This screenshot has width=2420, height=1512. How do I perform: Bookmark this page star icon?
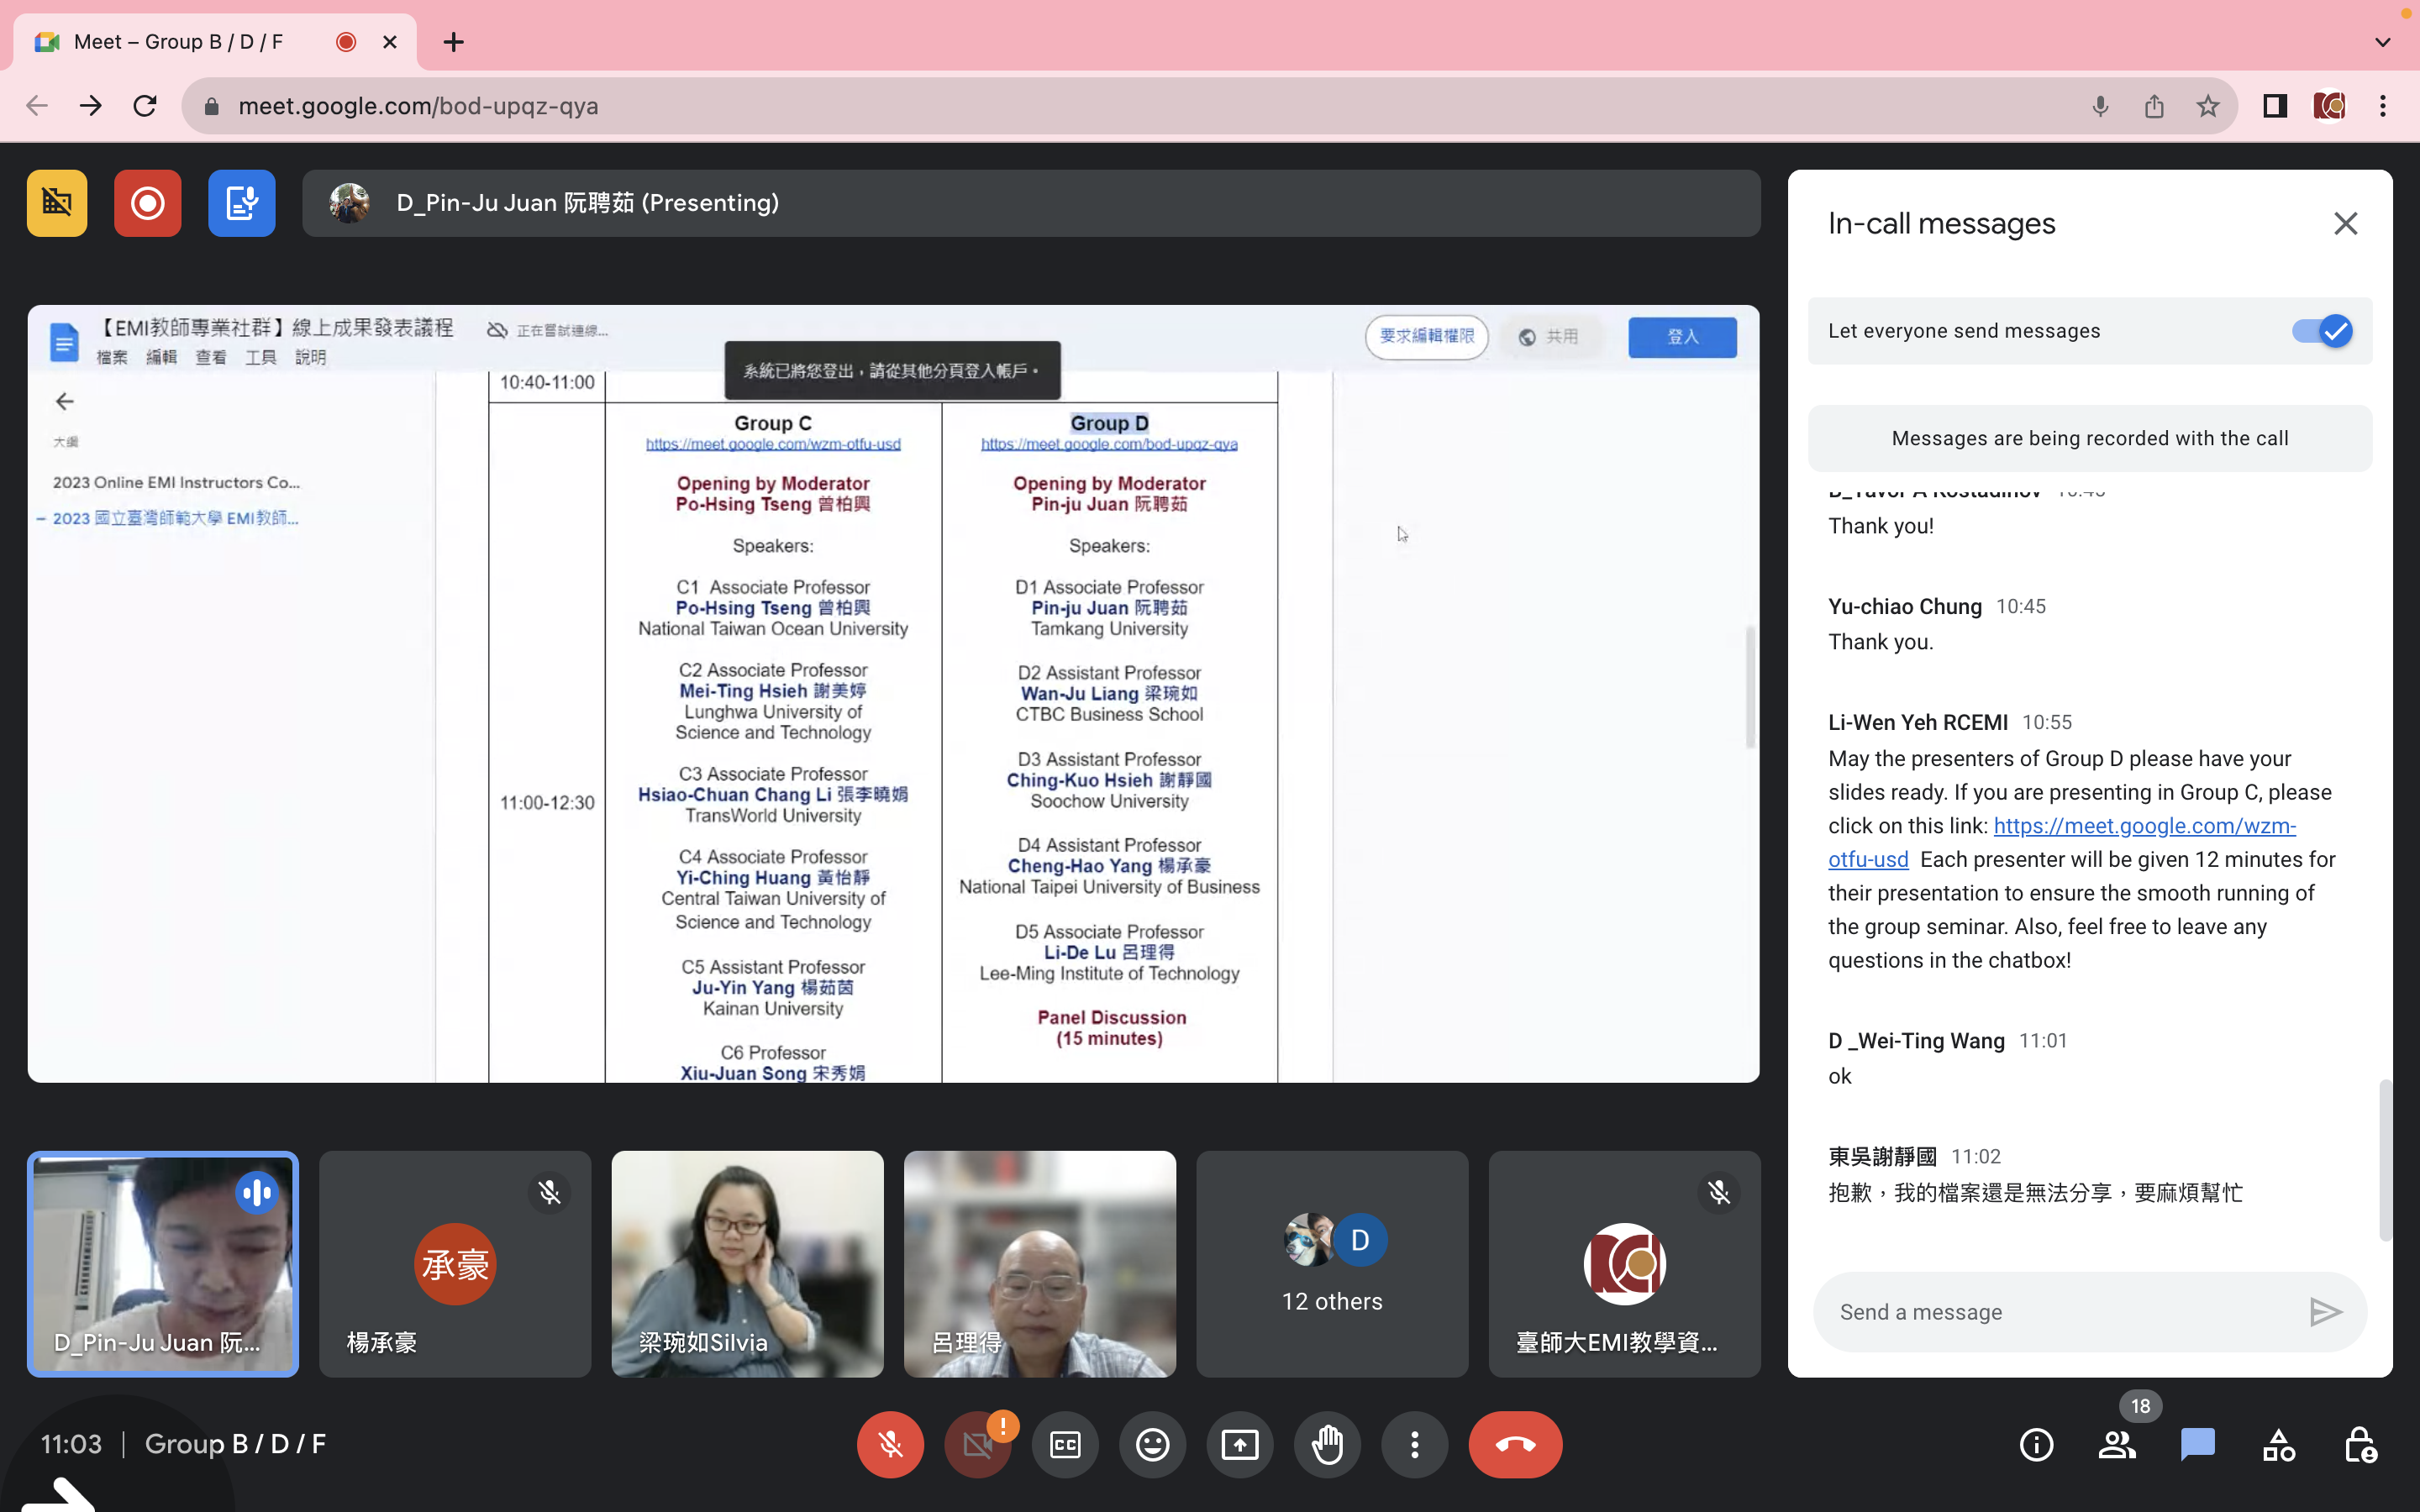[2208, 106]
